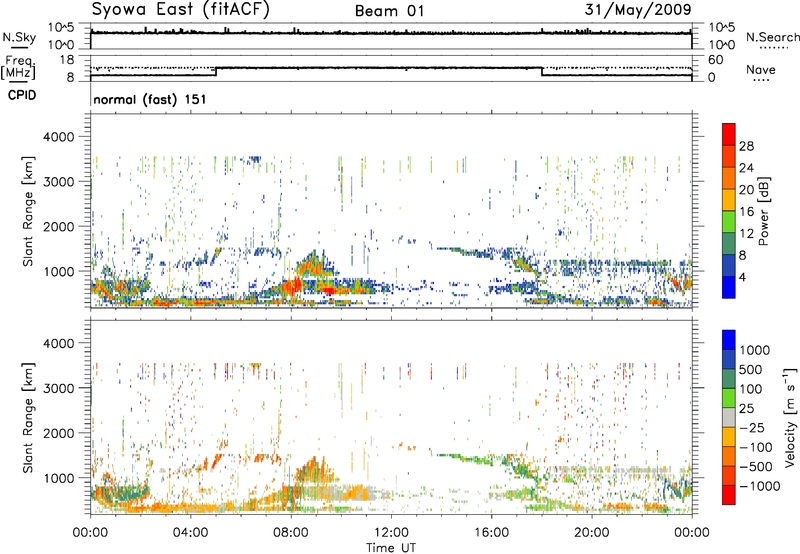The width and height of the screenshot is (800, 554).
Task: Click the "18" tick on frequency axis
Action: click(x=67, y=60)
